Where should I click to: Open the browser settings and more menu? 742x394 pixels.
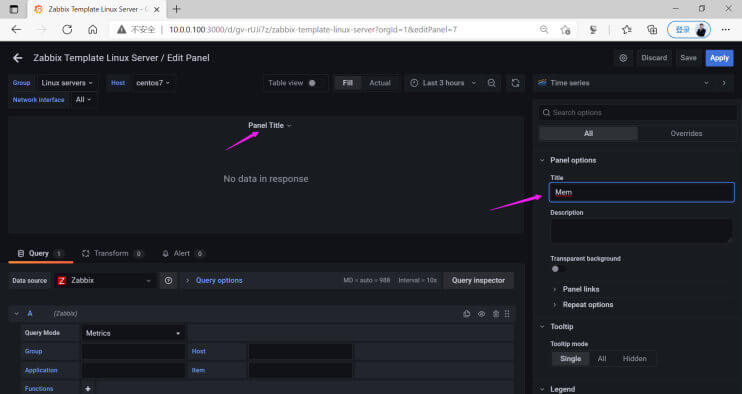(x=725, y=29)
